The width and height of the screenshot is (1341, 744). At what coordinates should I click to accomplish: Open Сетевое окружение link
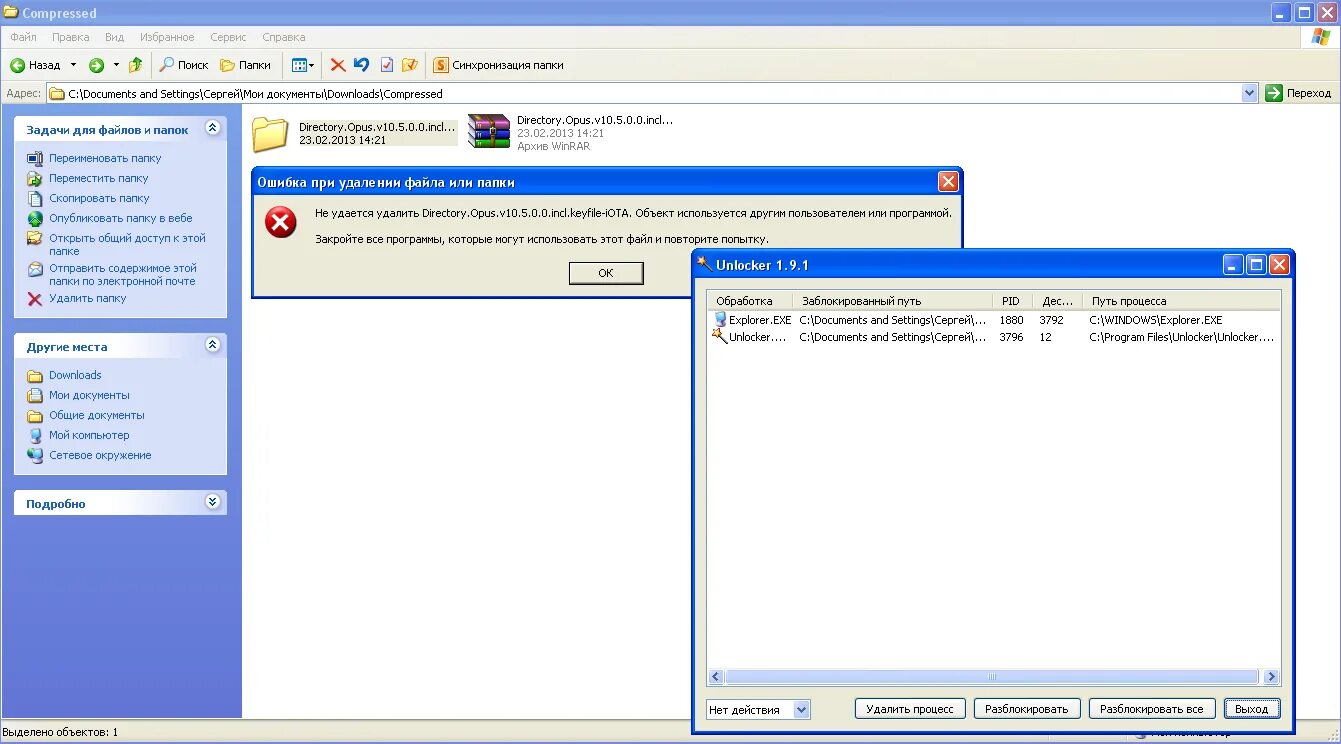pyautogui.click(x=100, y=455)
